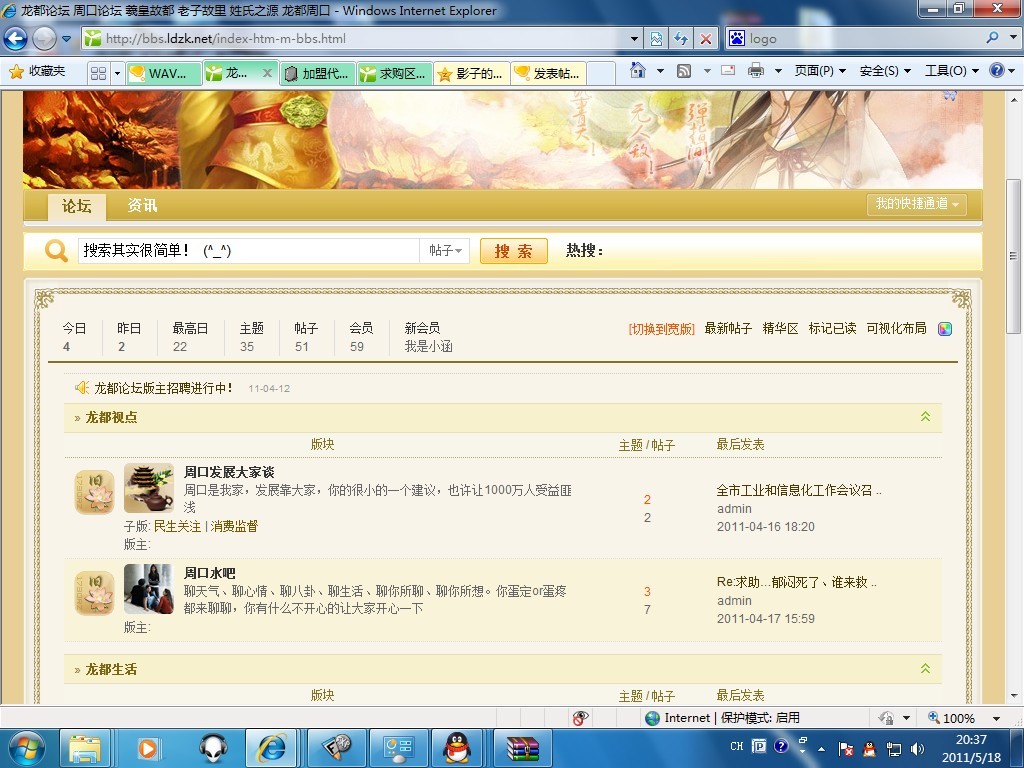The height and width of the screenshot is (768, 1024).
Task: Refresh the page with the refresh icon
Action: [681, 39]
